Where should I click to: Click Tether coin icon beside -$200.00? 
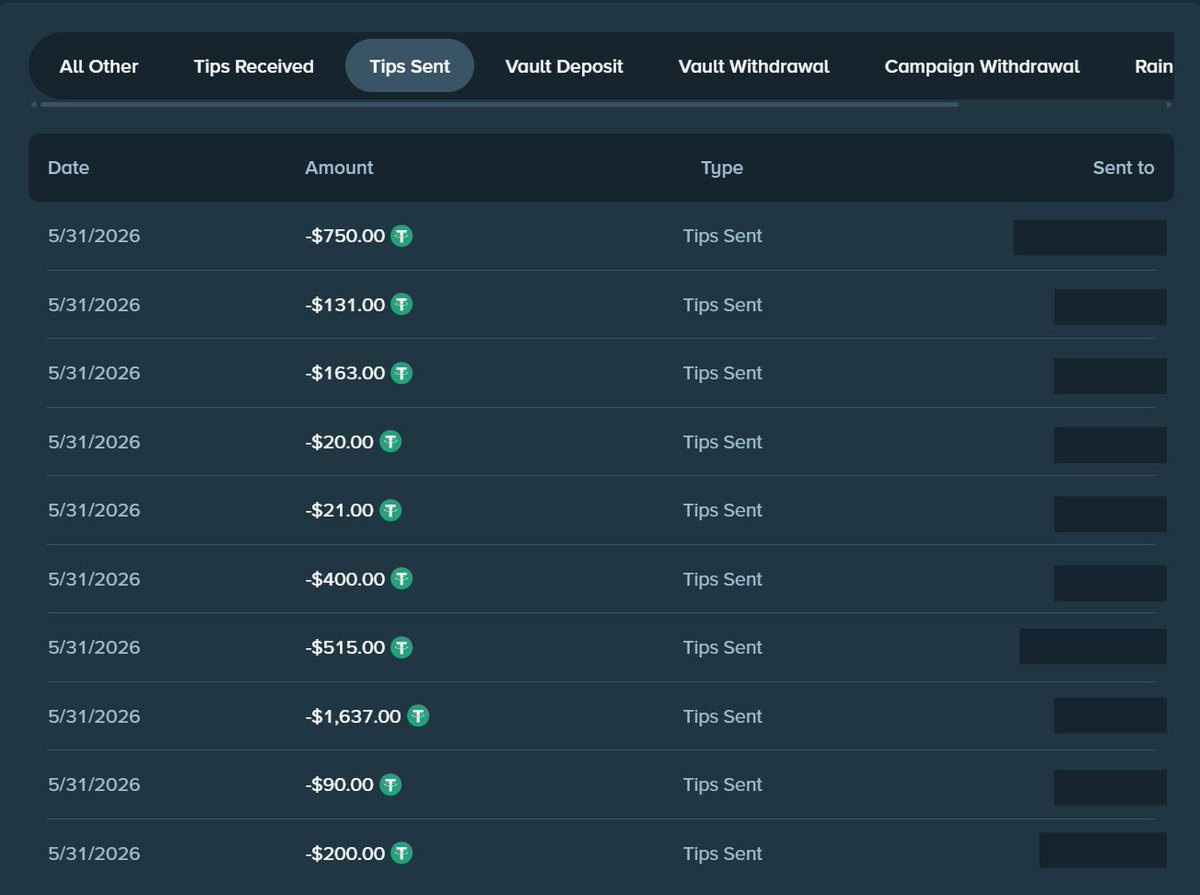[x=402, y=853]
